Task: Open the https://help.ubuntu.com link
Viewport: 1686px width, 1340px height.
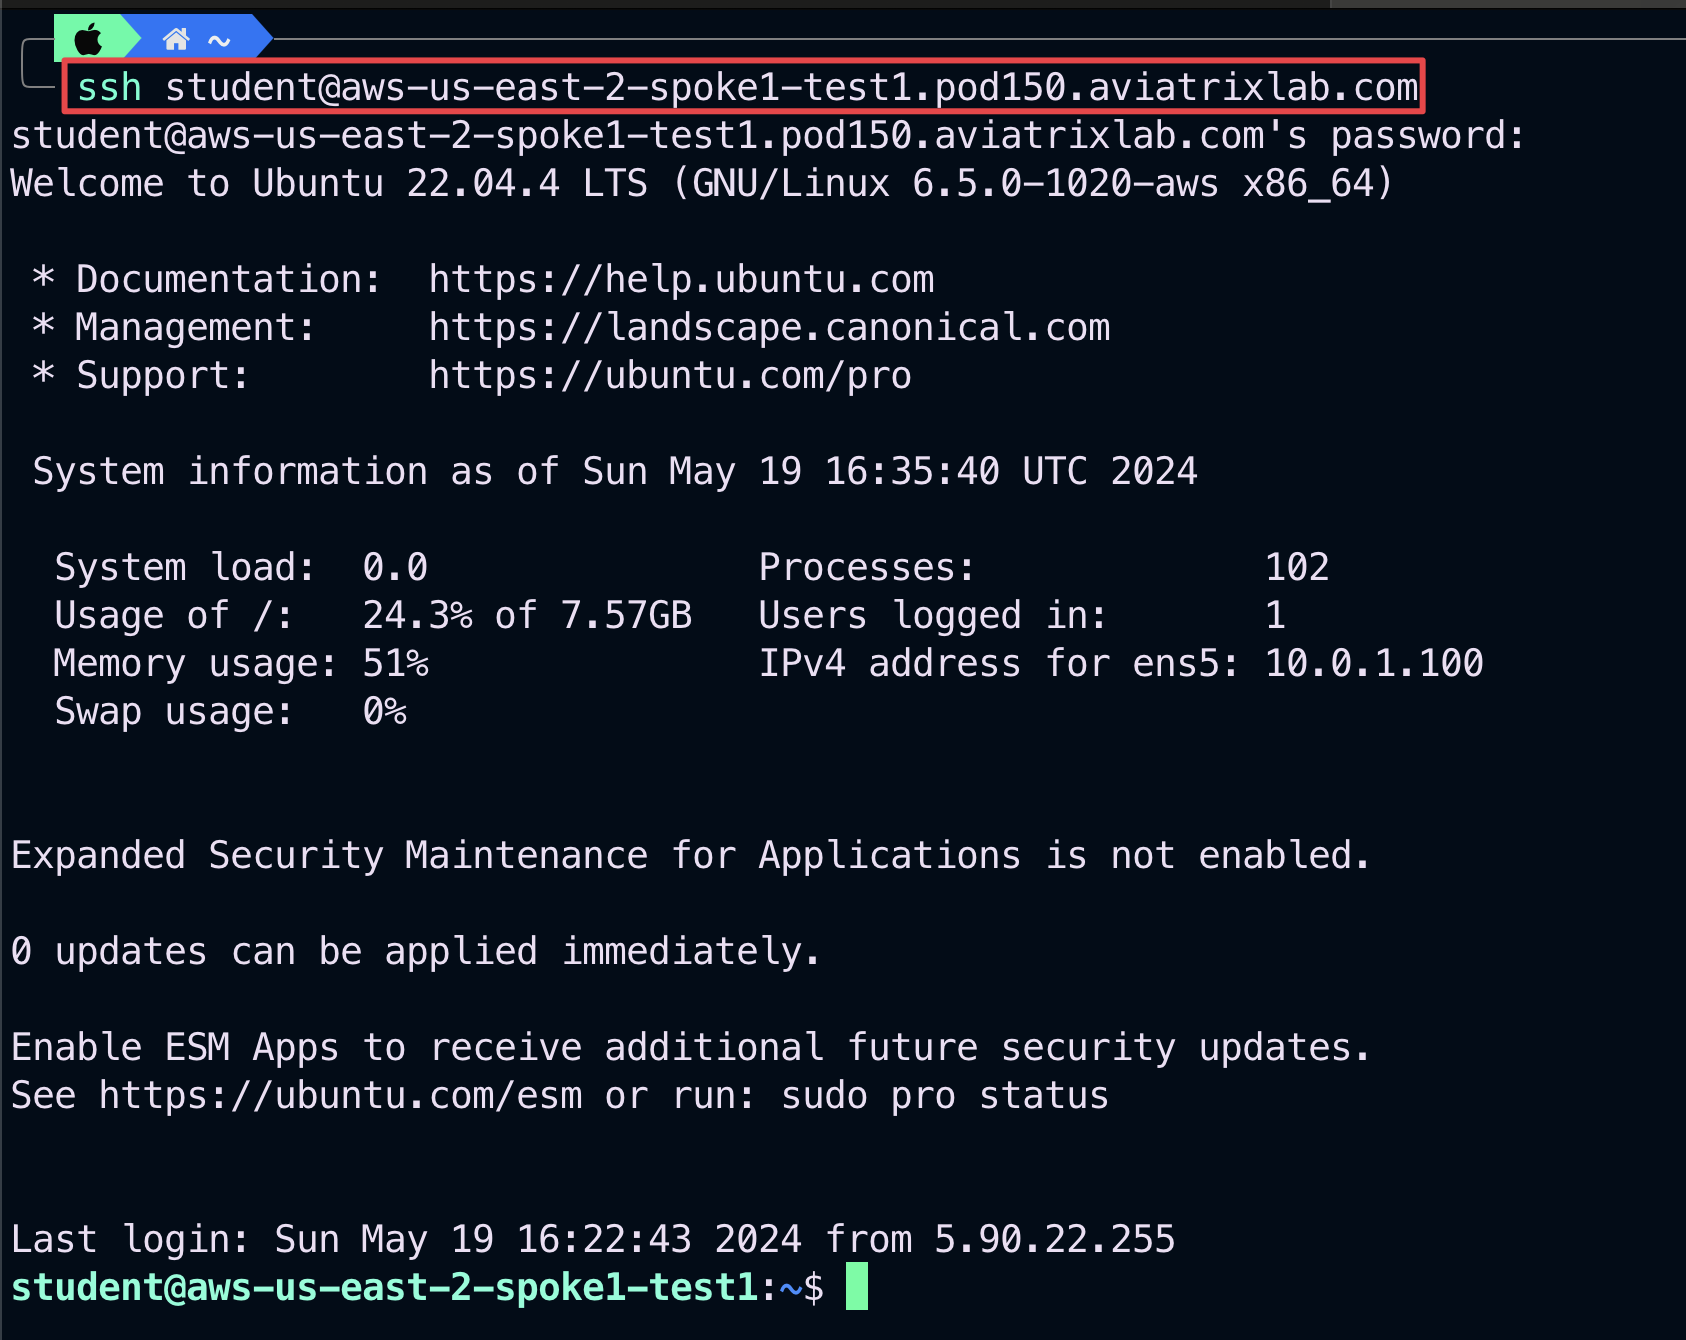Action: point(681,279)
